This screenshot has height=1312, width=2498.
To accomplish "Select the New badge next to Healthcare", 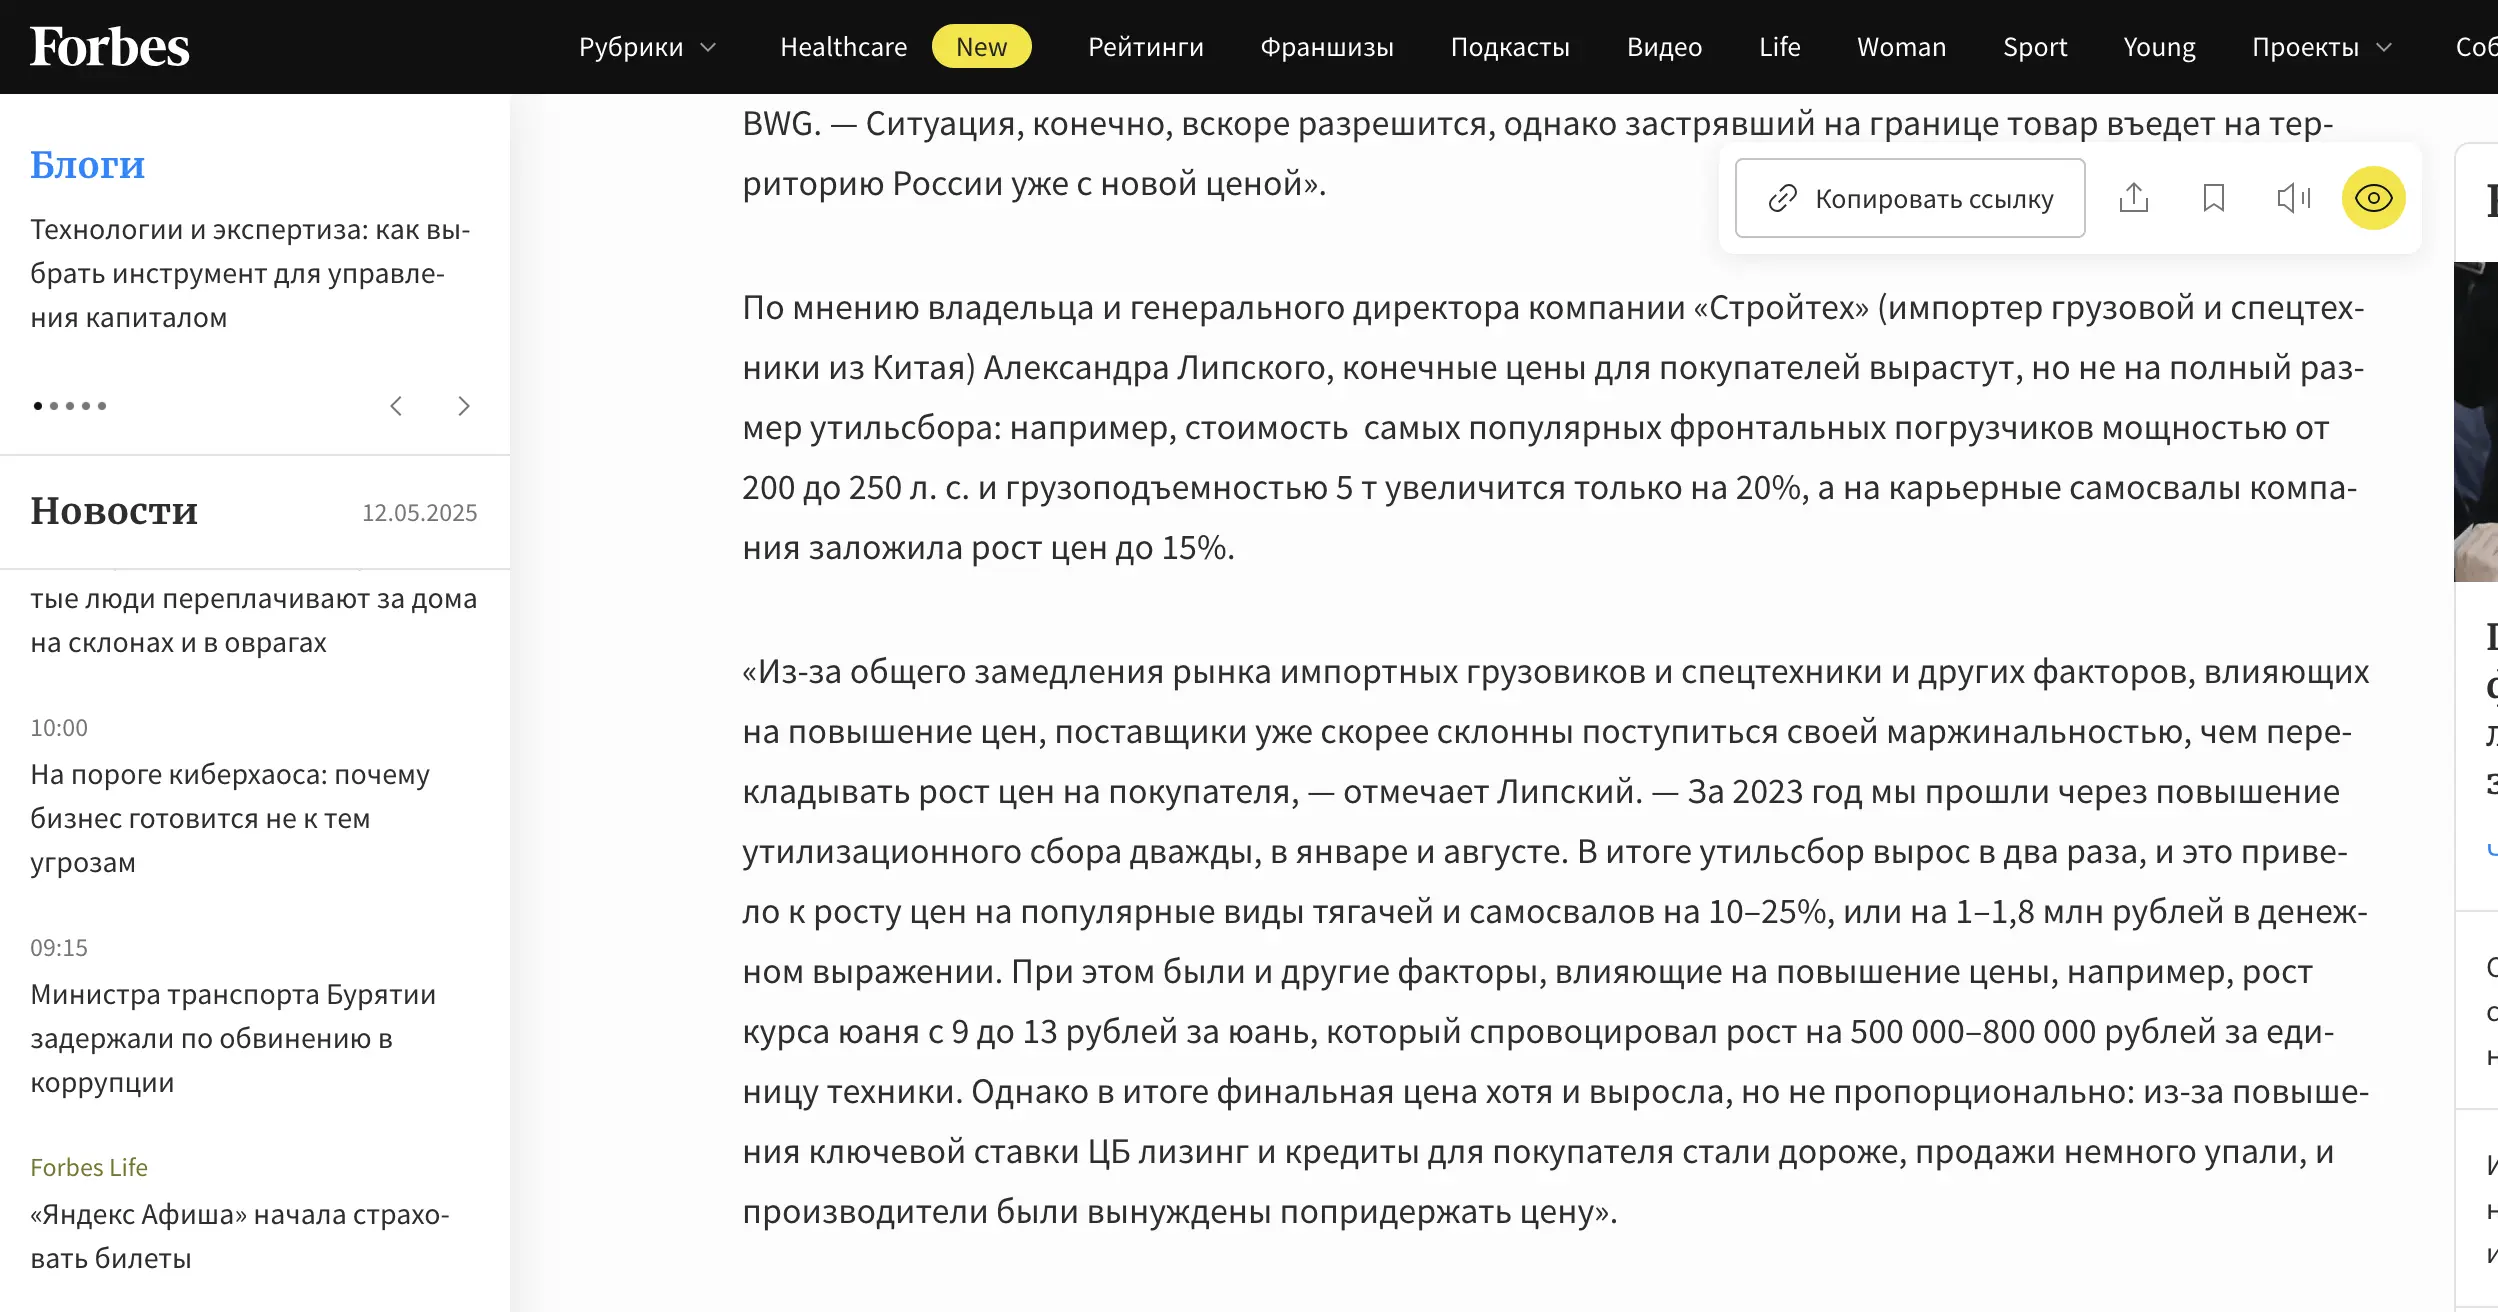I will (981, 46).
